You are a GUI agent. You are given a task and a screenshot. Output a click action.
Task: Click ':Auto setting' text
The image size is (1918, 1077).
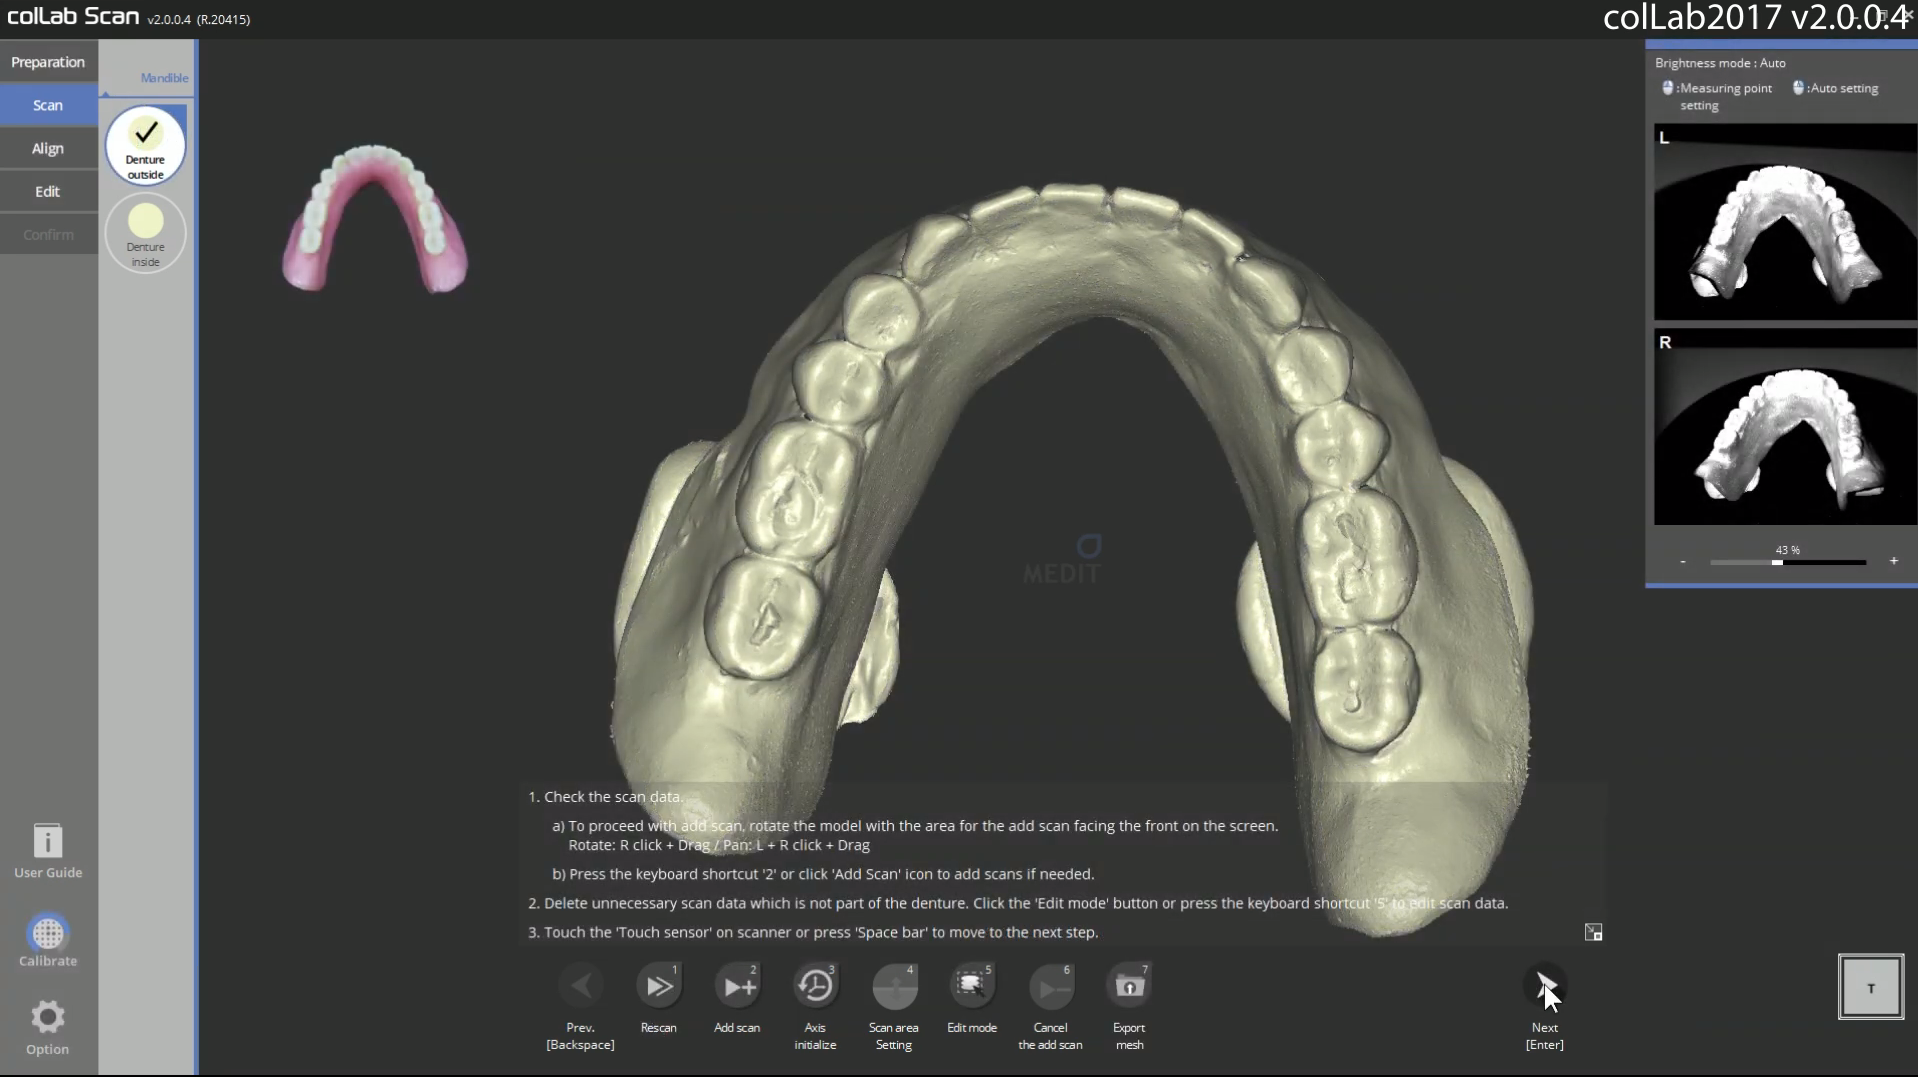(1842, 88)
